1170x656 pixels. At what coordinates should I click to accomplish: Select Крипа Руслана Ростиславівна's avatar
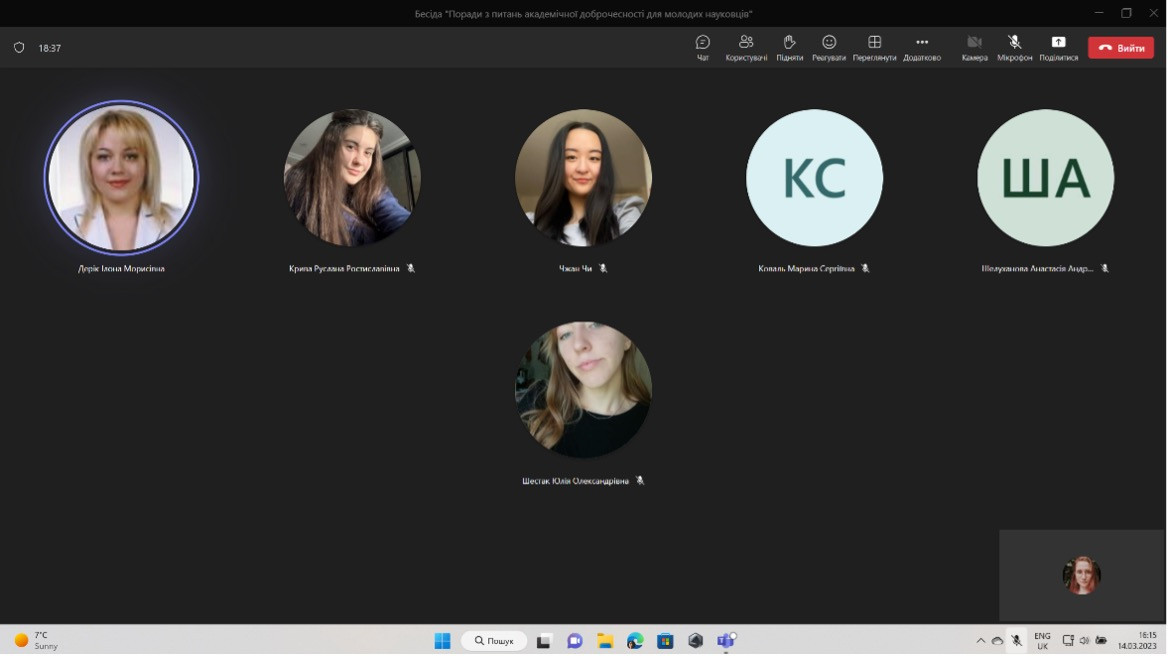pyautogui.click(x=352, y=178)
